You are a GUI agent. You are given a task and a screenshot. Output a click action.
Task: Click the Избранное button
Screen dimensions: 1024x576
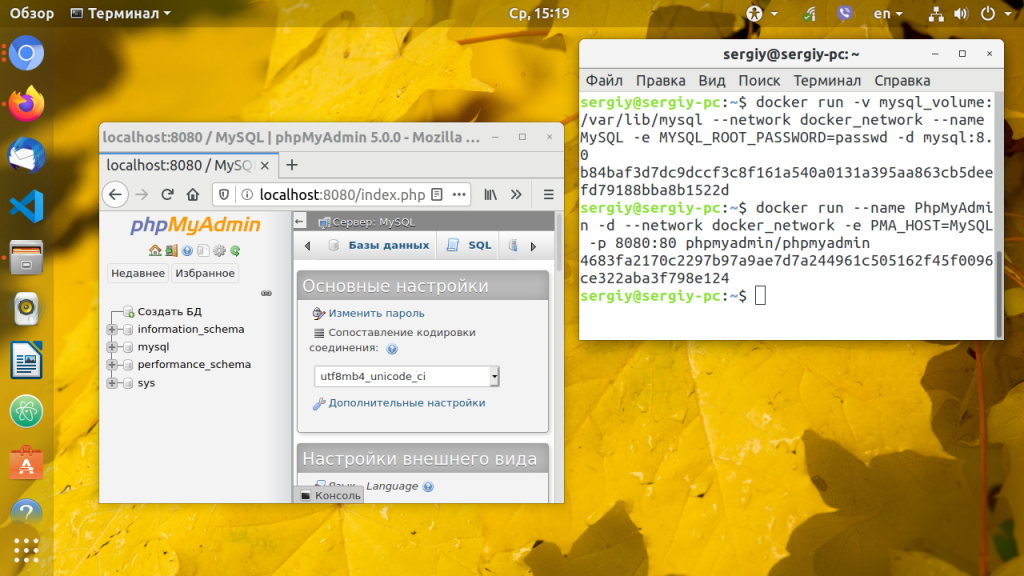[205, 273]
